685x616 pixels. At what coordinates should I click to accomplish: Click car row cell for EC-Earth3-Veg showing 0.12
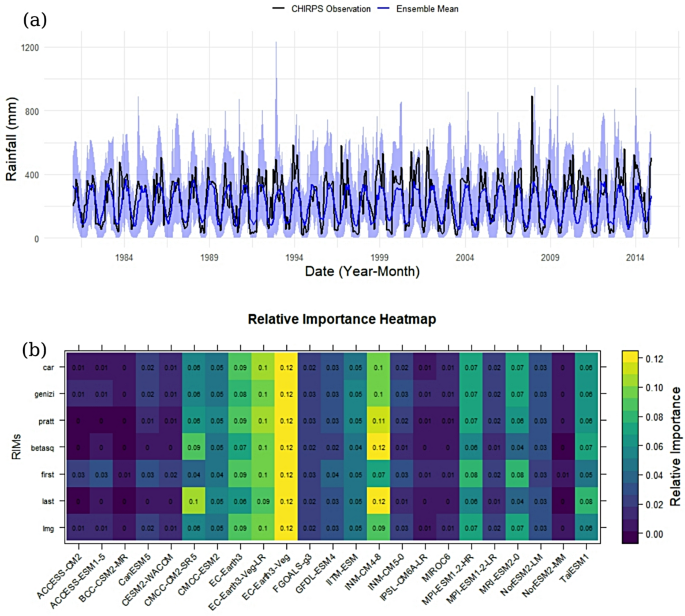286,367
